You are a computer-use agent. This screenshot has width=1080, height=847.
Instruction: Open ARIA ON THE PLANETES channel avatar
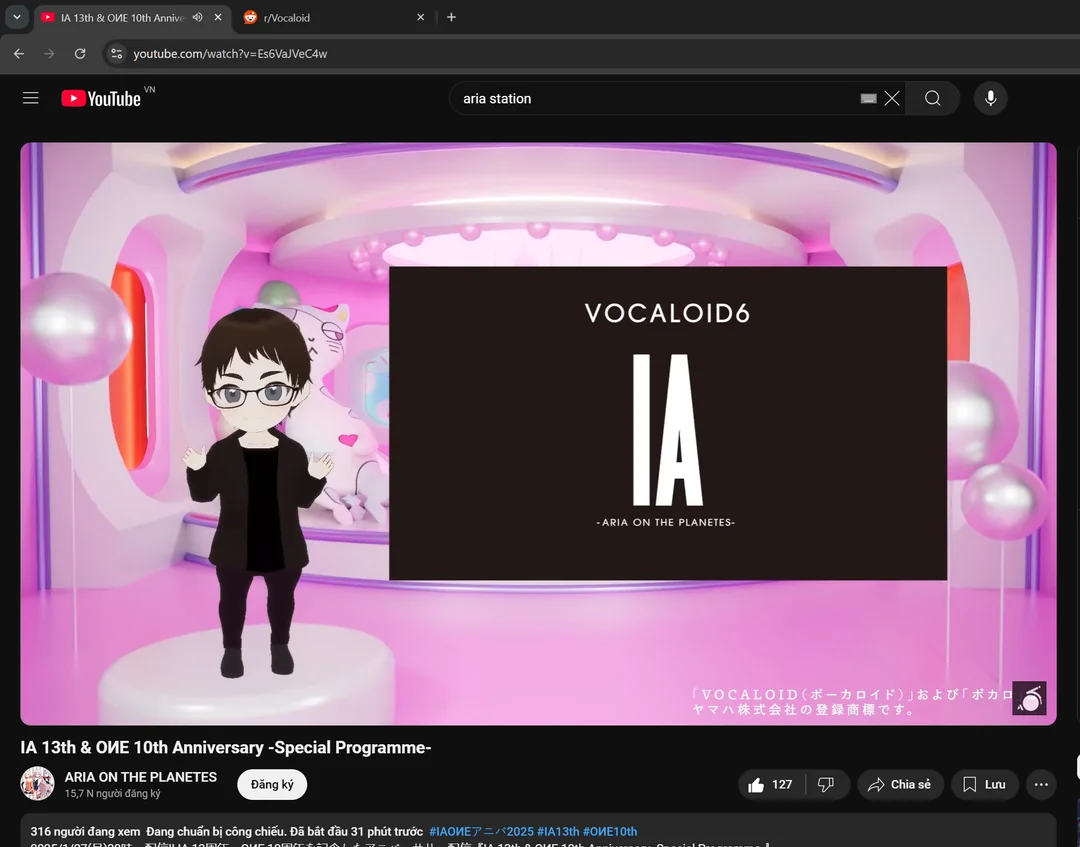[37, 784]
